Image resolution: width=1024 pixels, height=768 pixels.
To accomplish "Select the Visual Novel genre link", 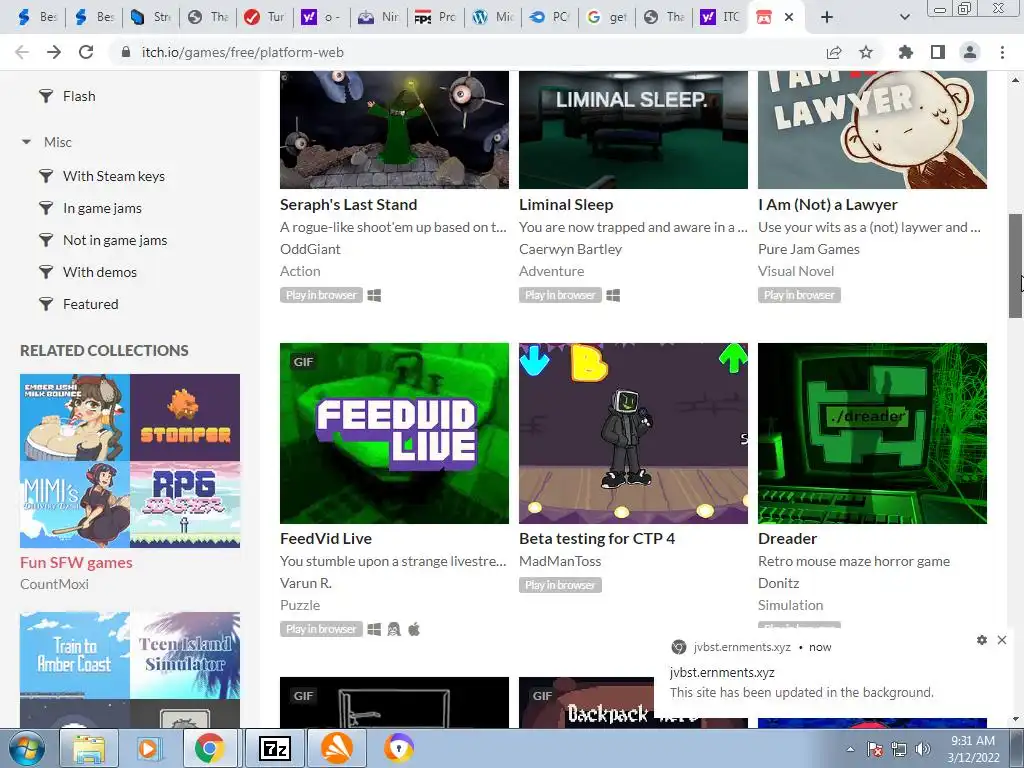I will pos(795,271).
